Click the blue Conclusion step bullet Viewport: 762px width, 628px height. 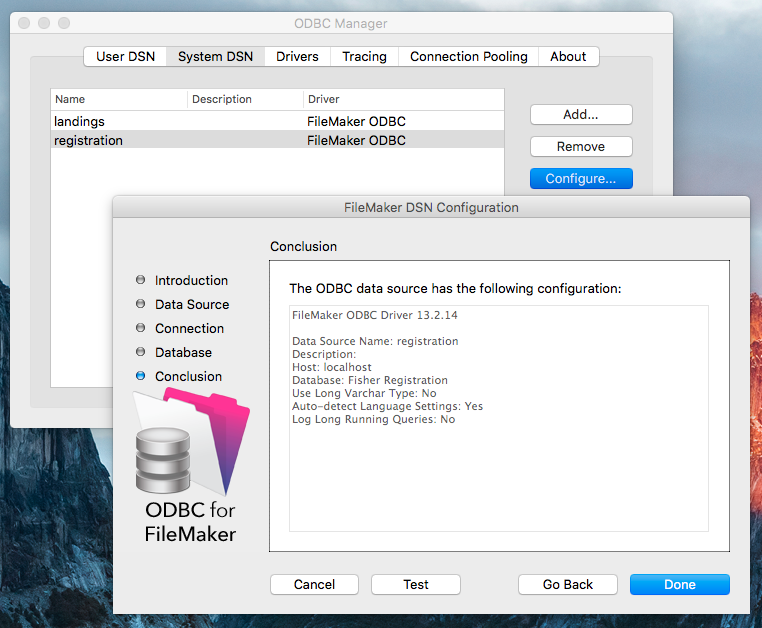[140, 376]
